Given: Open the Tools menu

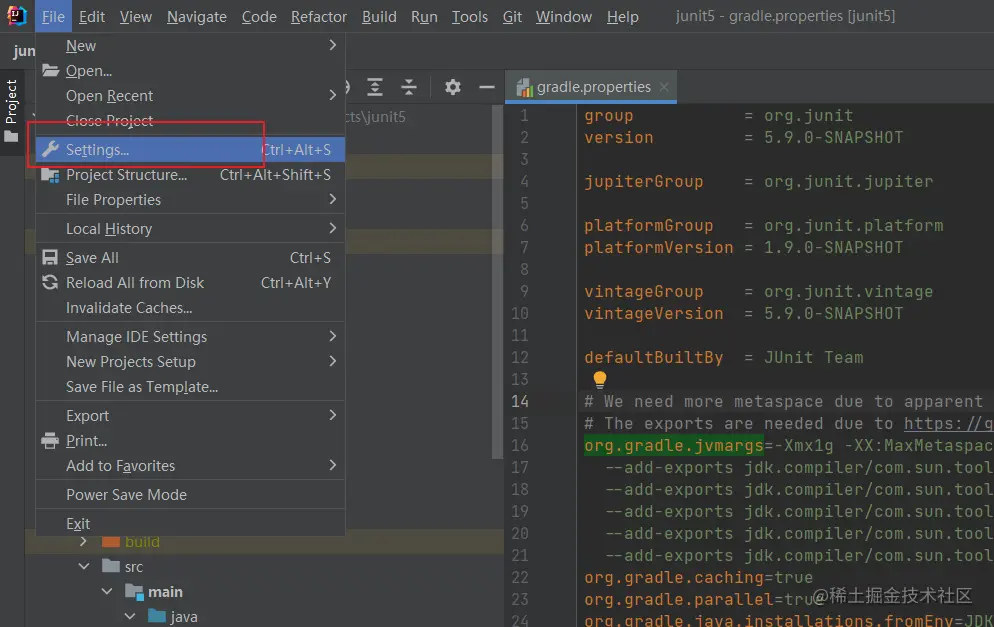Looking at the screenshot, I should click(x=470, y=16).
